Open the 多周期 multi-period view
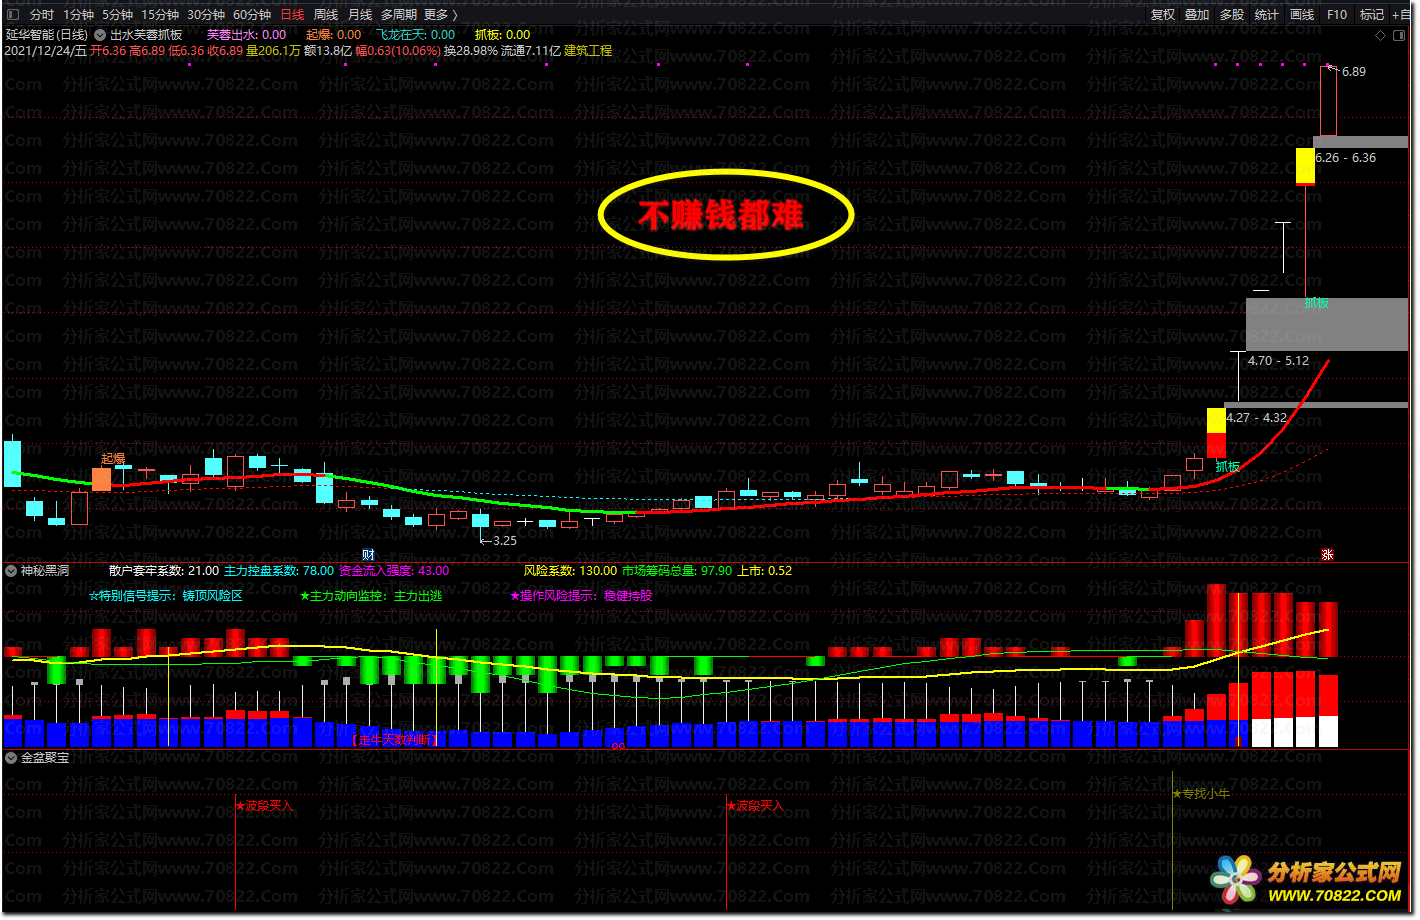This screenshot has height=920, width=1420. [x=399, y=15]
